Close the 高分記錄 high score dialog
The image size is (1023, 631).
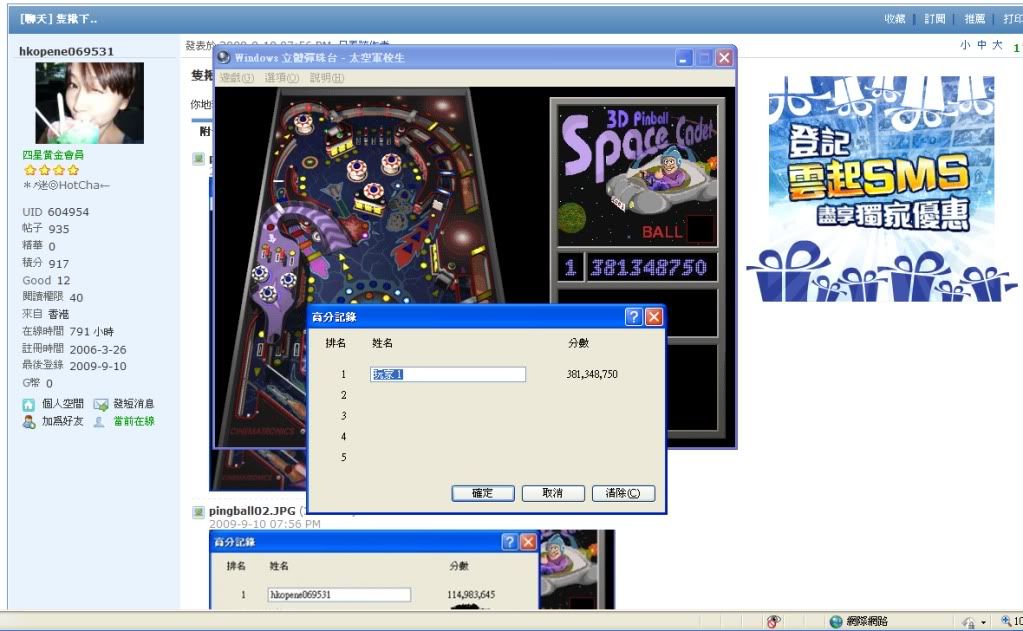654,317
